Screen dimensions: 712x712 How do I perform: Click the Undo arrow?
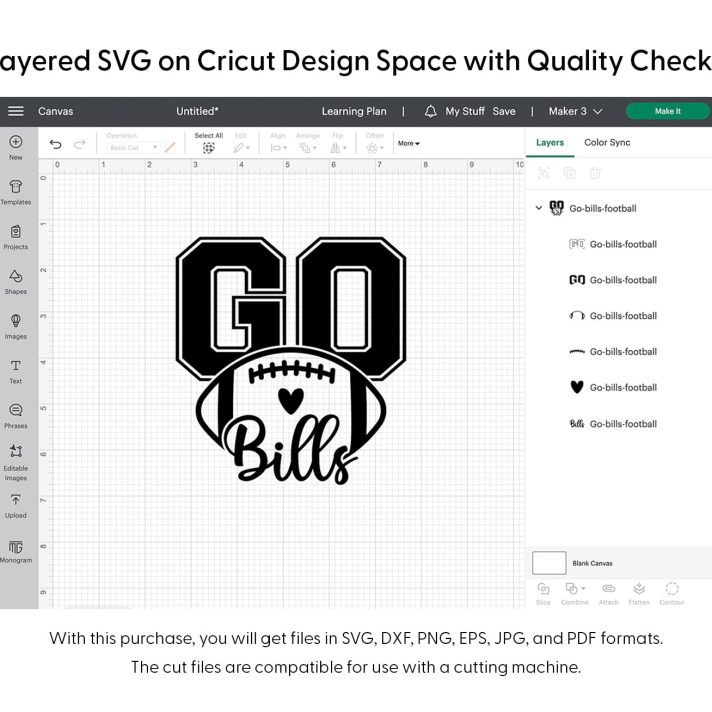click(55, 144)
